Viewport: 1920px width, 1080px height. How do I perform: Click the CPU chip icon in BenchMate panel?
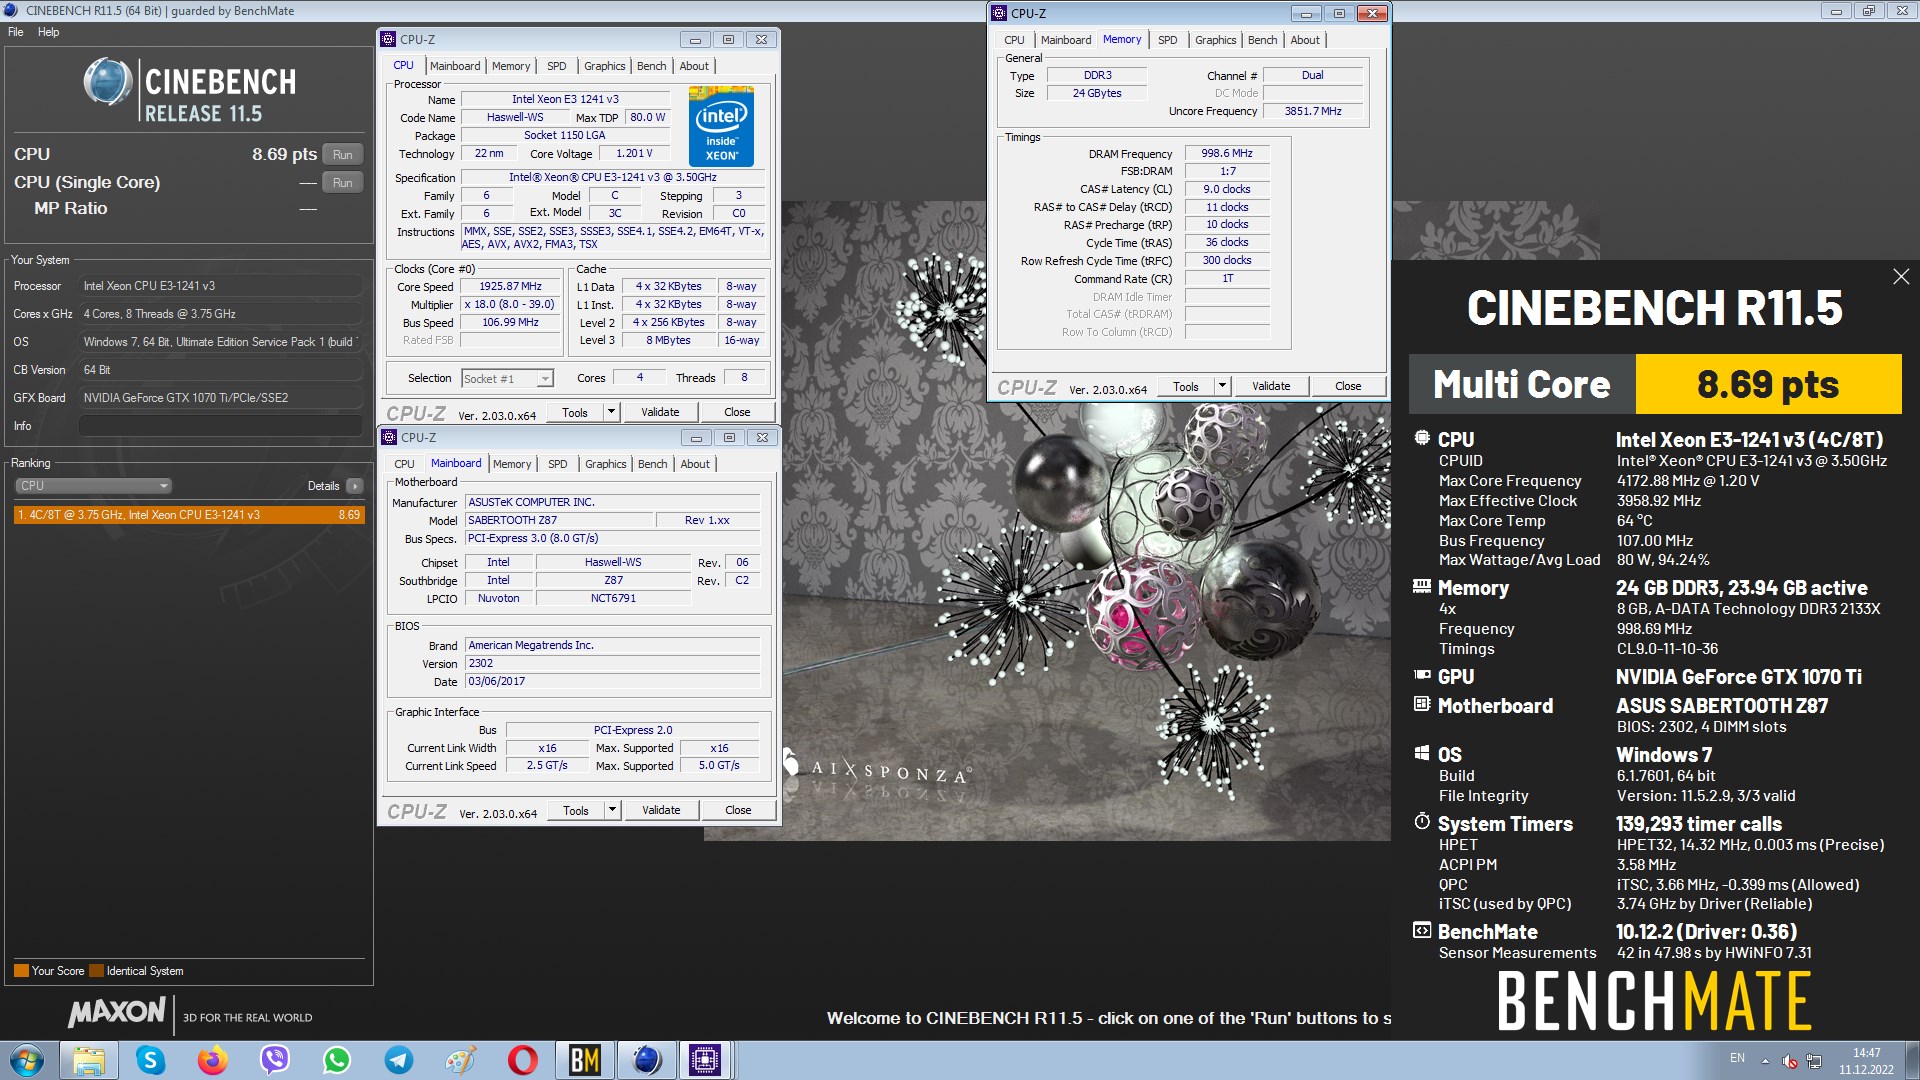point(1422,438)
